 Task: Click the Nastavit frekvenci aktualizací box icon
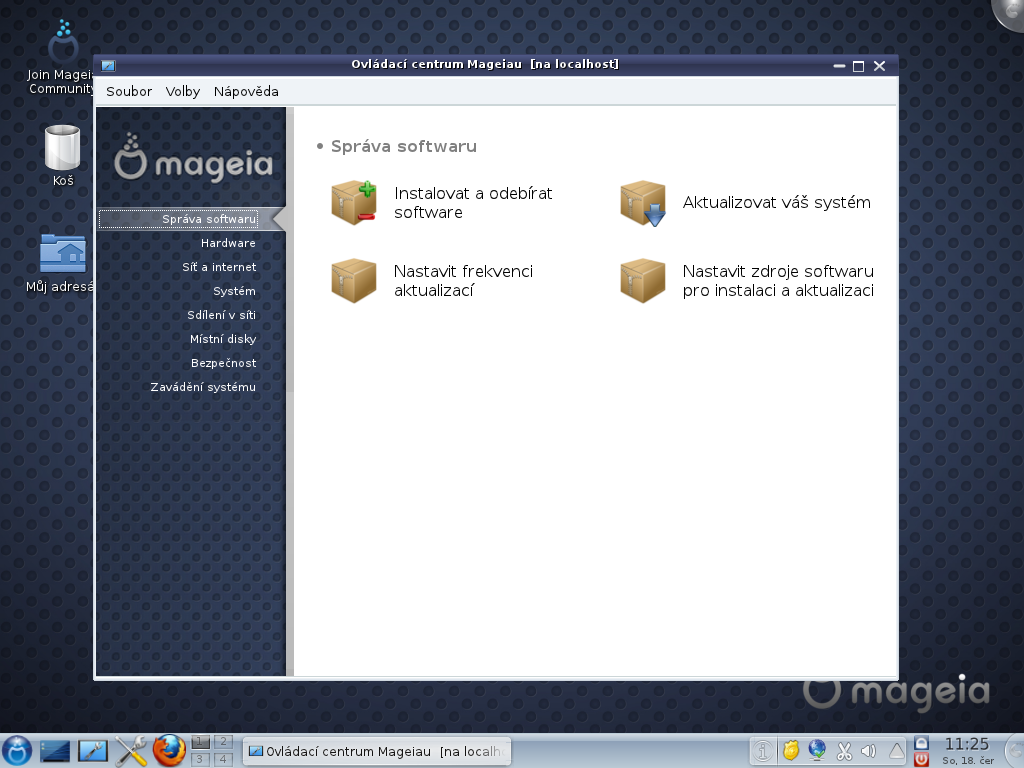point(353,281)
